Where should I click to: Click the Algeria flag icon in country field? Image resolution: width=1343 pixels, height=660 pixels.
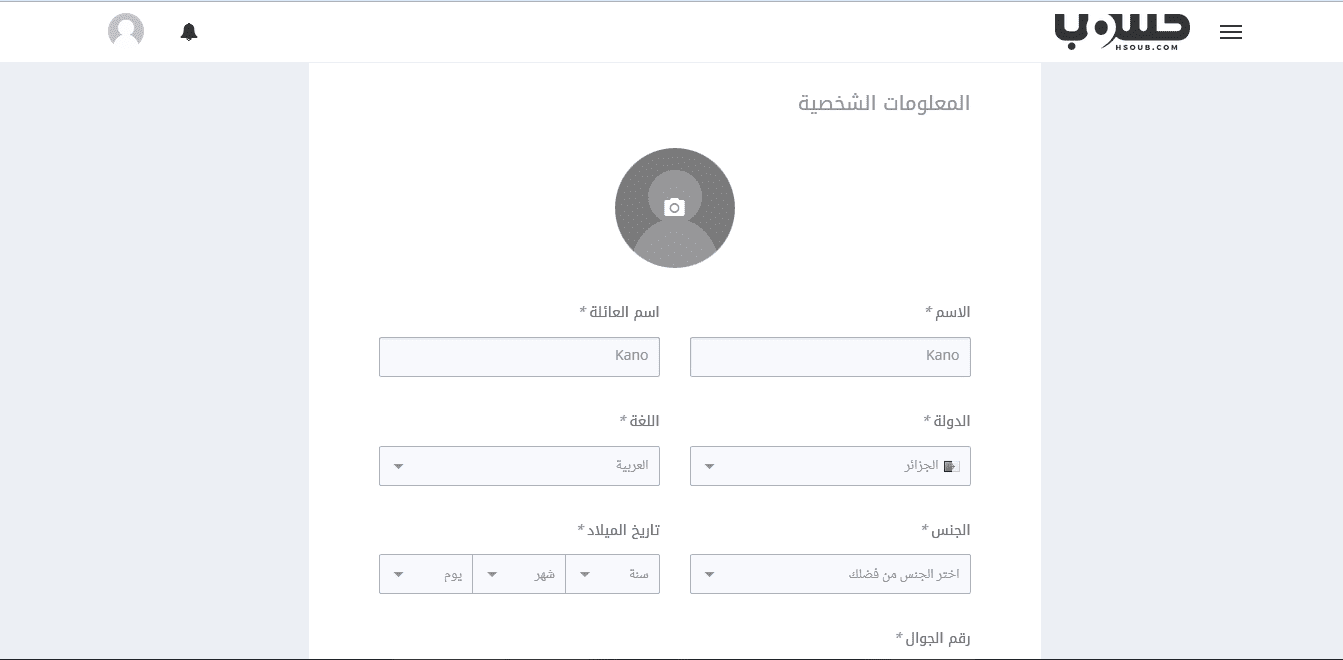pos(950,466)
